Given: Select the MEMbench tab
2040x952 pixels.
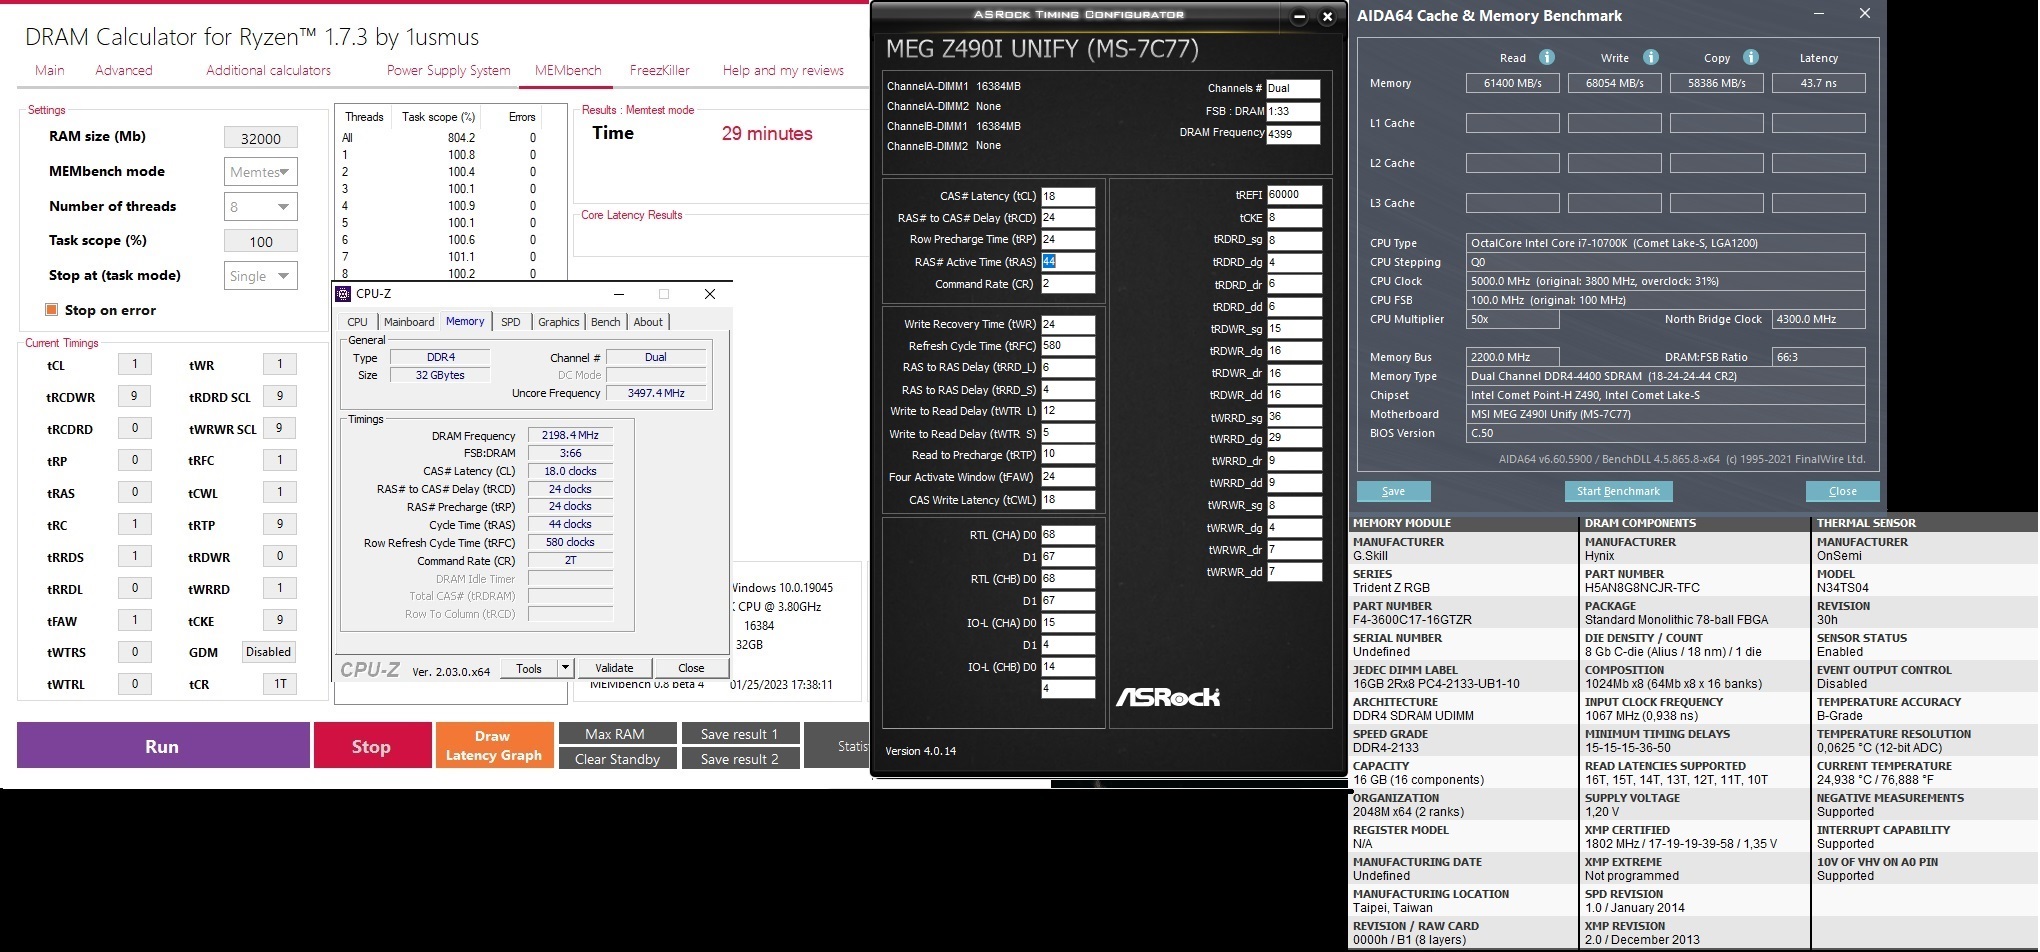Looking at the screenshot, I should tap(568, 70).
